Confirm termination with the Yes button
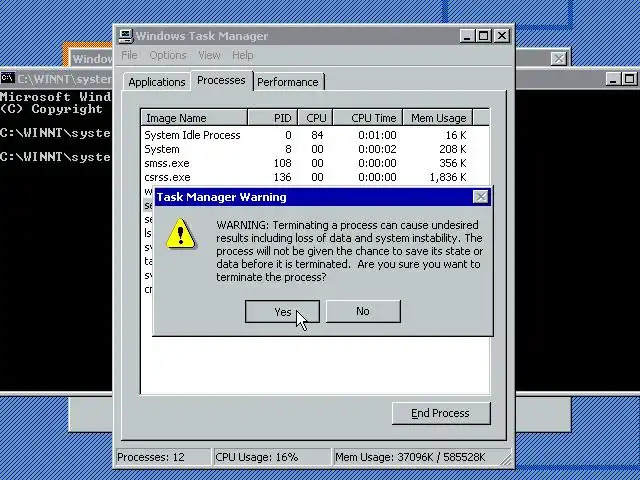The height and width of the screenshot is (480, 640). [282, 311]
